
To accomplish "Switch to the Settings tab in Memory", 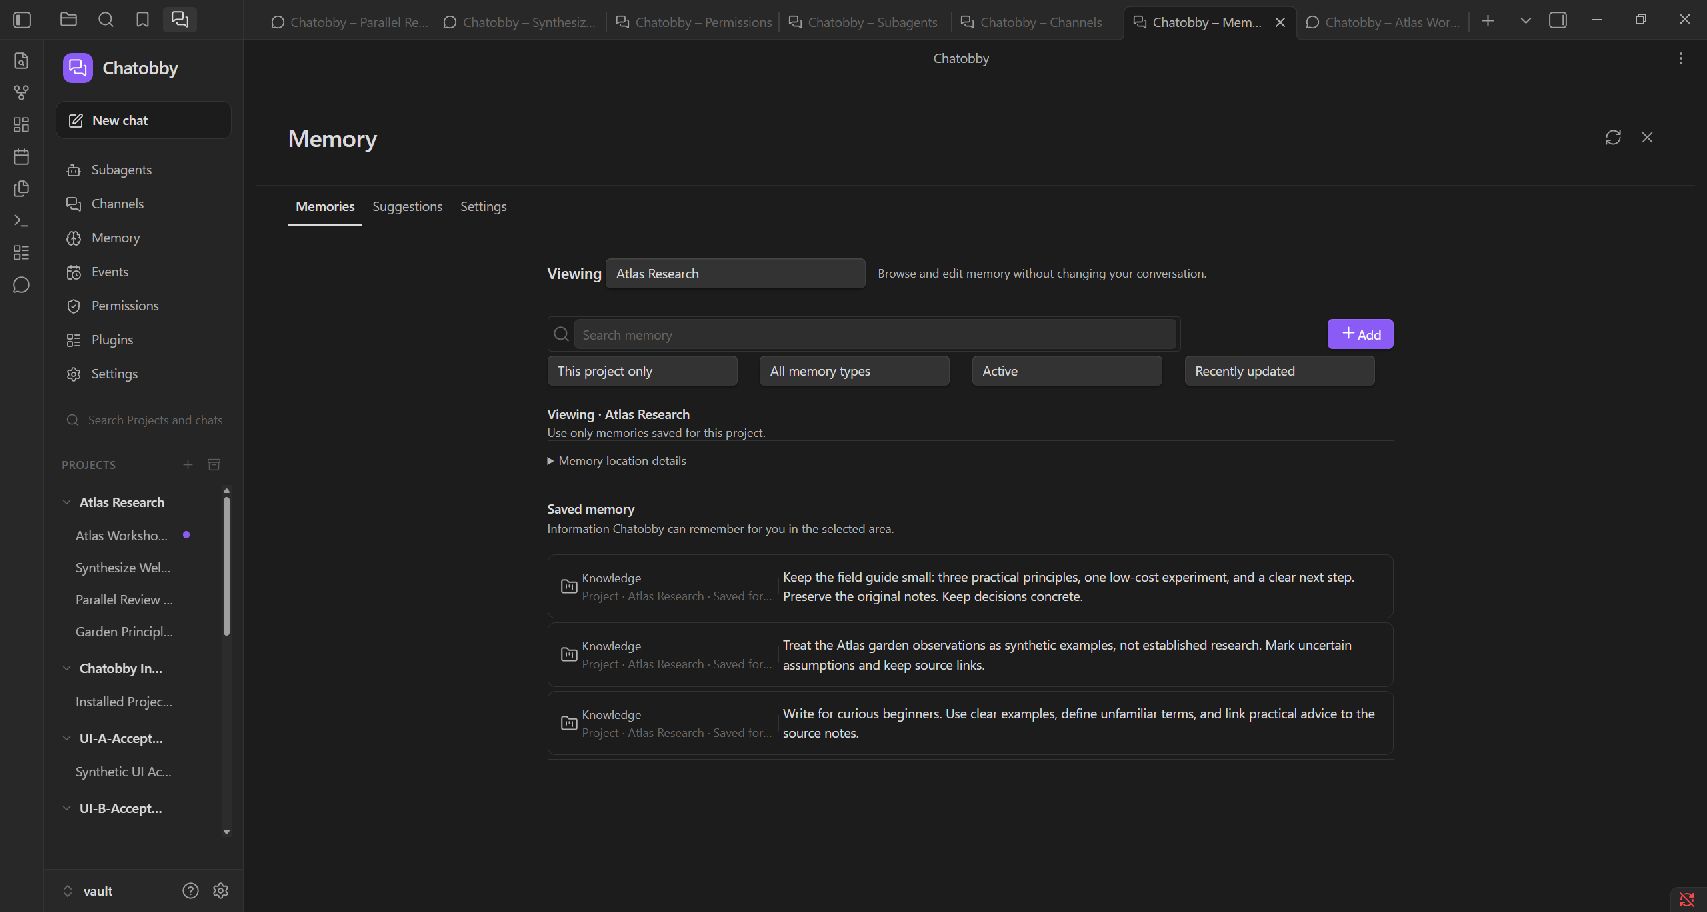I will [x=483, y=207].
